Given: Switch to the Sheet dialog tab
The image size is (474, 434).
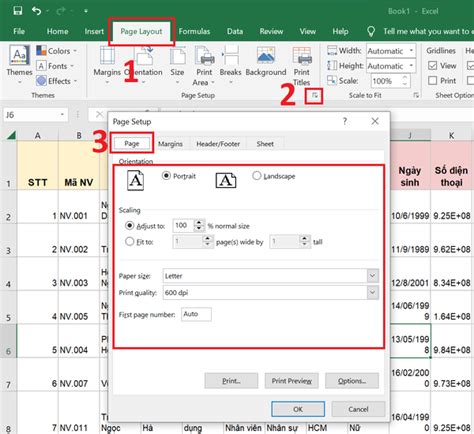Looking at the screenshot, I should coord(265,144).
